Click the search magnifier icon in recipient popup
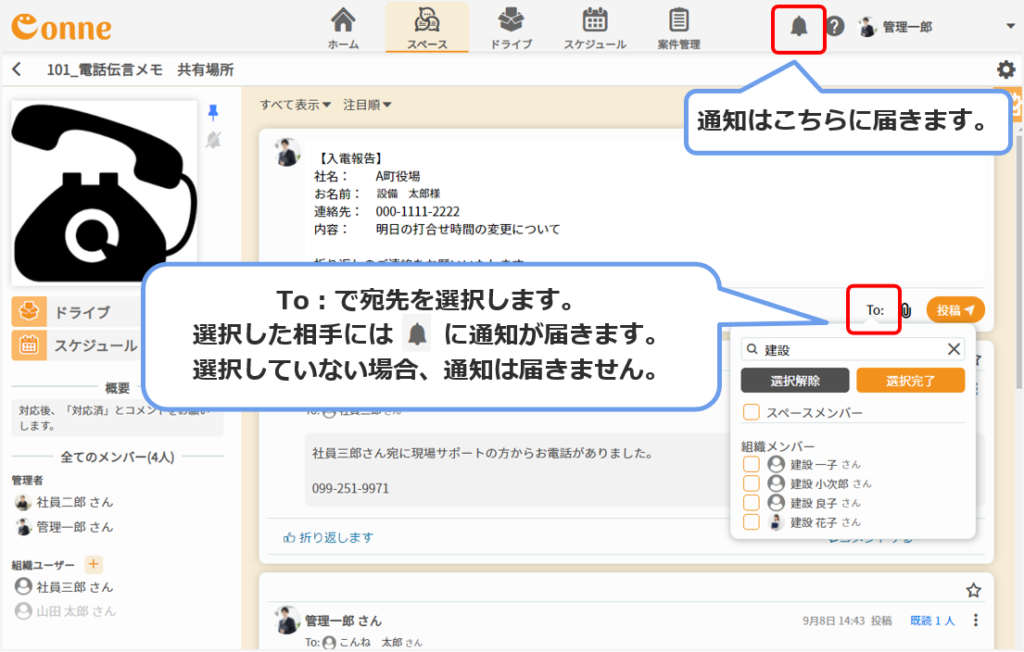Viewport: 1024px width, 652px height. coord(752,350)
